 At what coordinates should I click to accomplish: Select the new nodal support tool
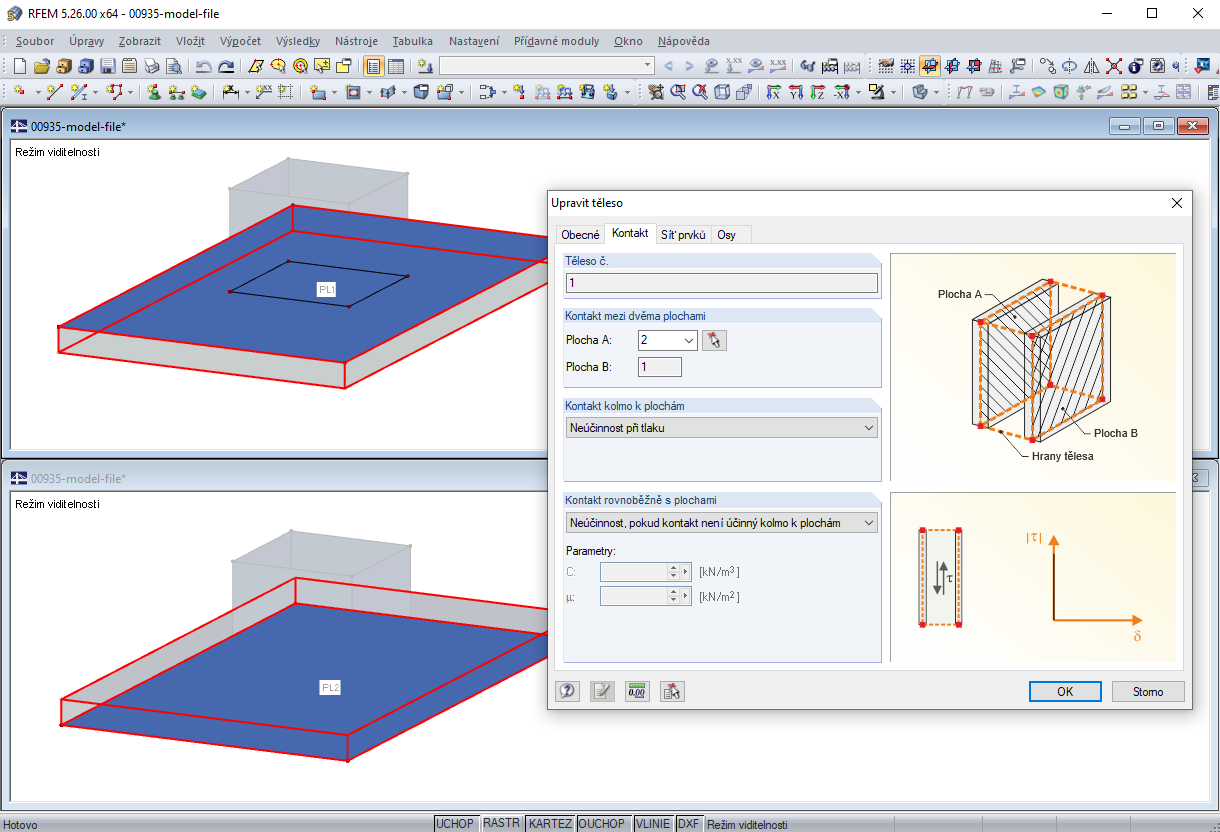click(153, 91)
